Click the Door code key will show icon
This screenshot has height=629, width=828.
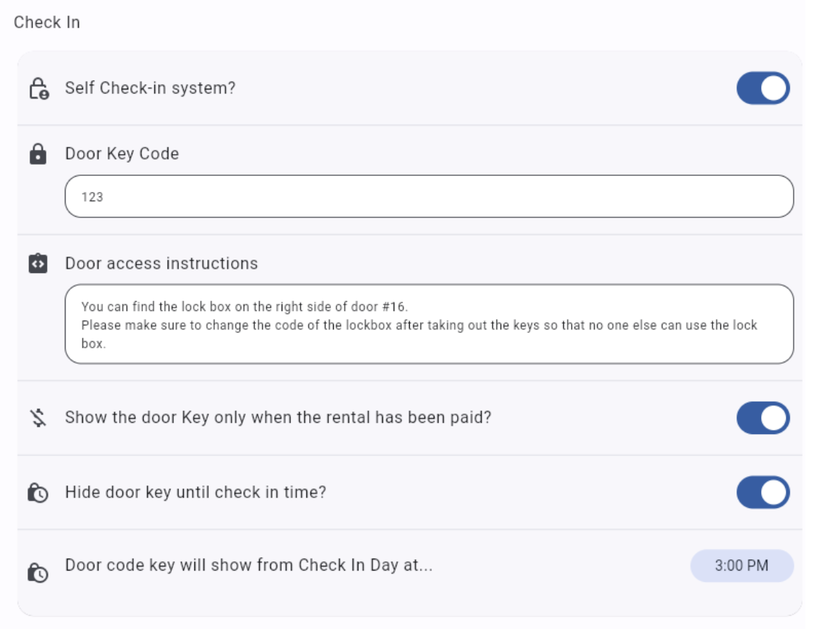click(x=38, y=572)
